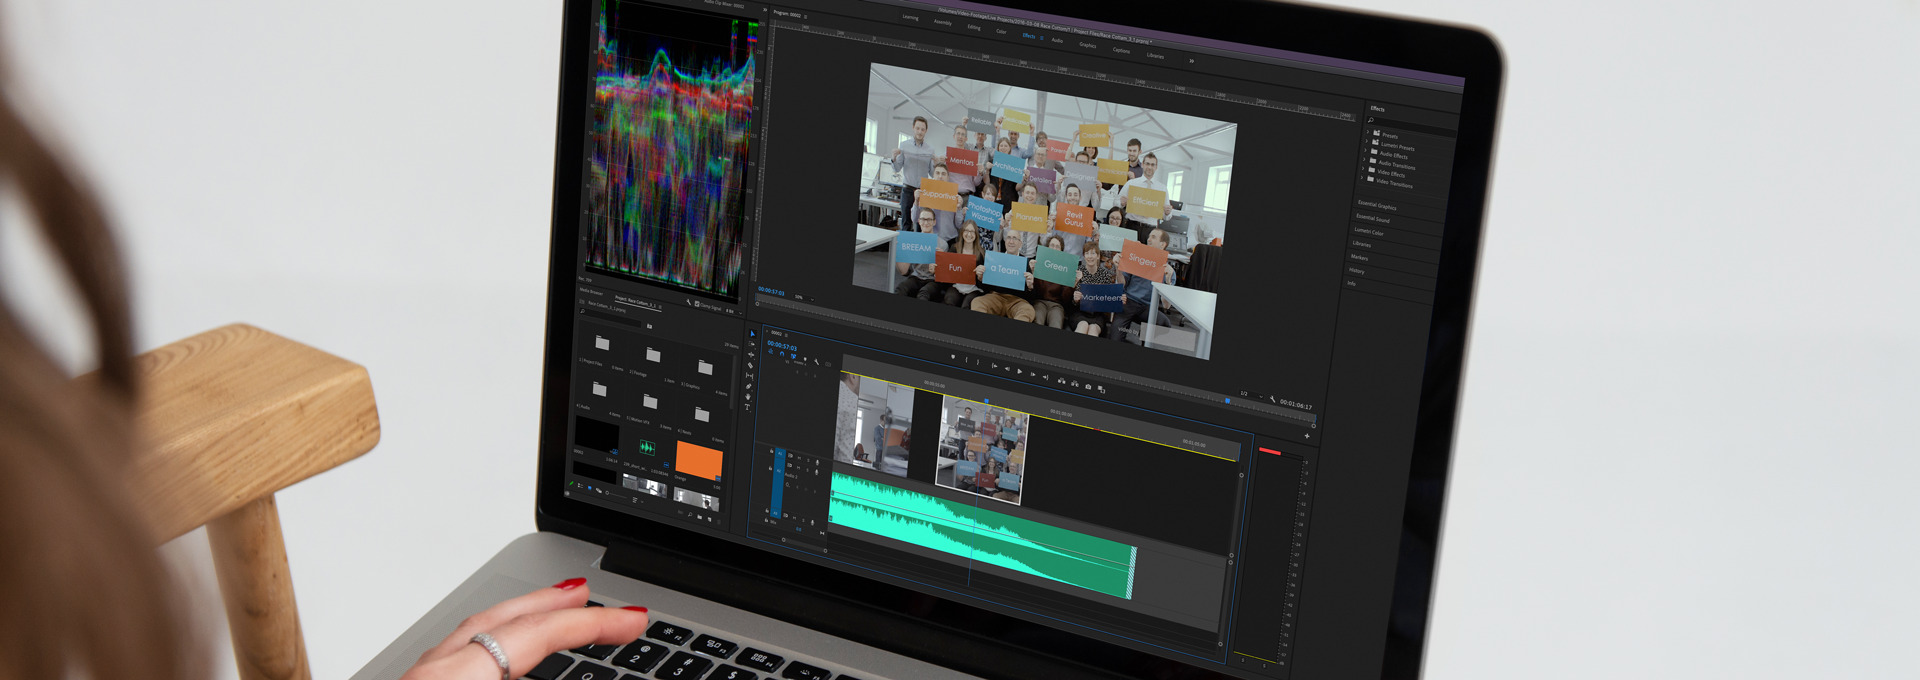Toggle lock on the topmost track header
Image resolution: width=1920 pixels, height=680 pixels.
771,452
